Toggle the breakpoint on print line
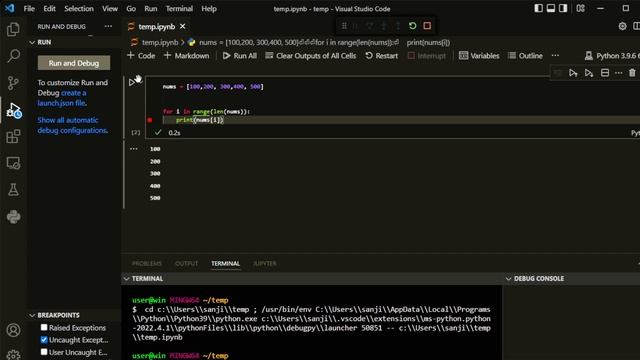 pos(150,120)
